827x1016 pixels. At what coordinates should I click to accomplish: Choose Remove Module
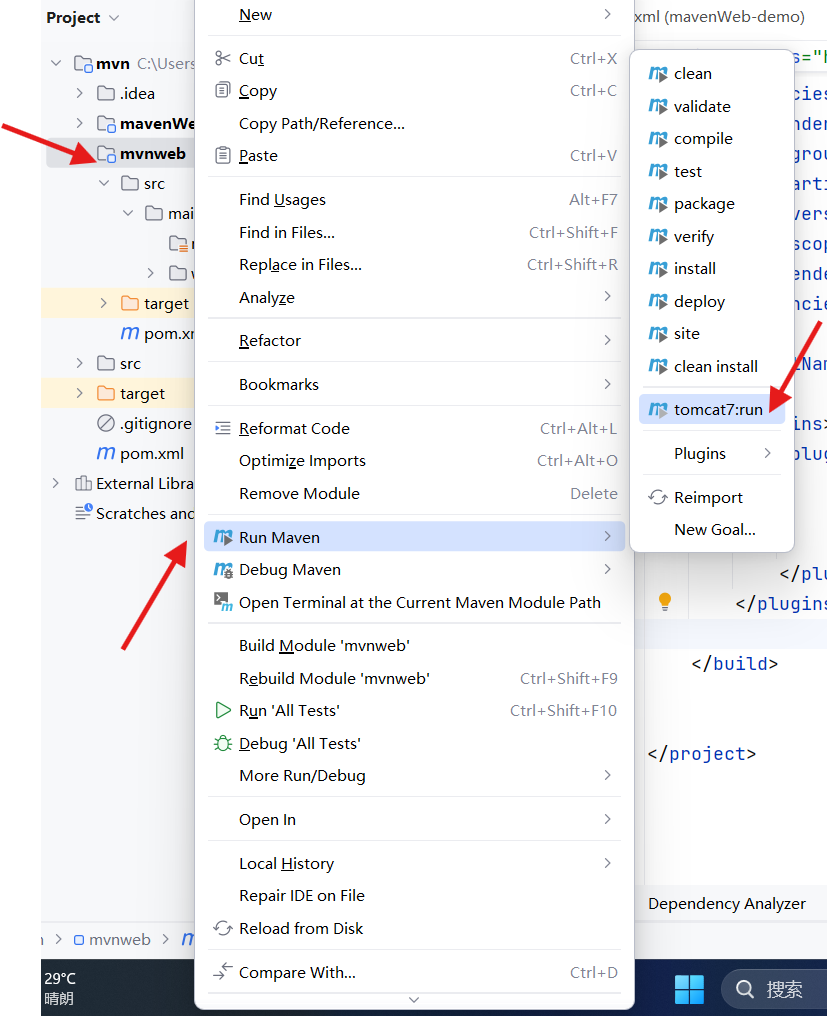point(414,493)
